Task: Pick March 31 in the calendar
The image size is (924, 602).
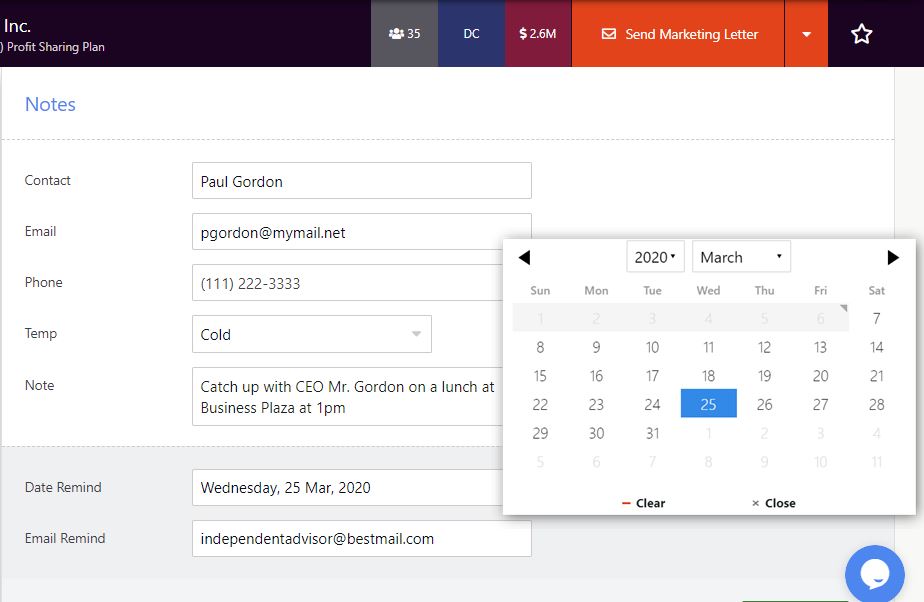Action: click(652, 433)
